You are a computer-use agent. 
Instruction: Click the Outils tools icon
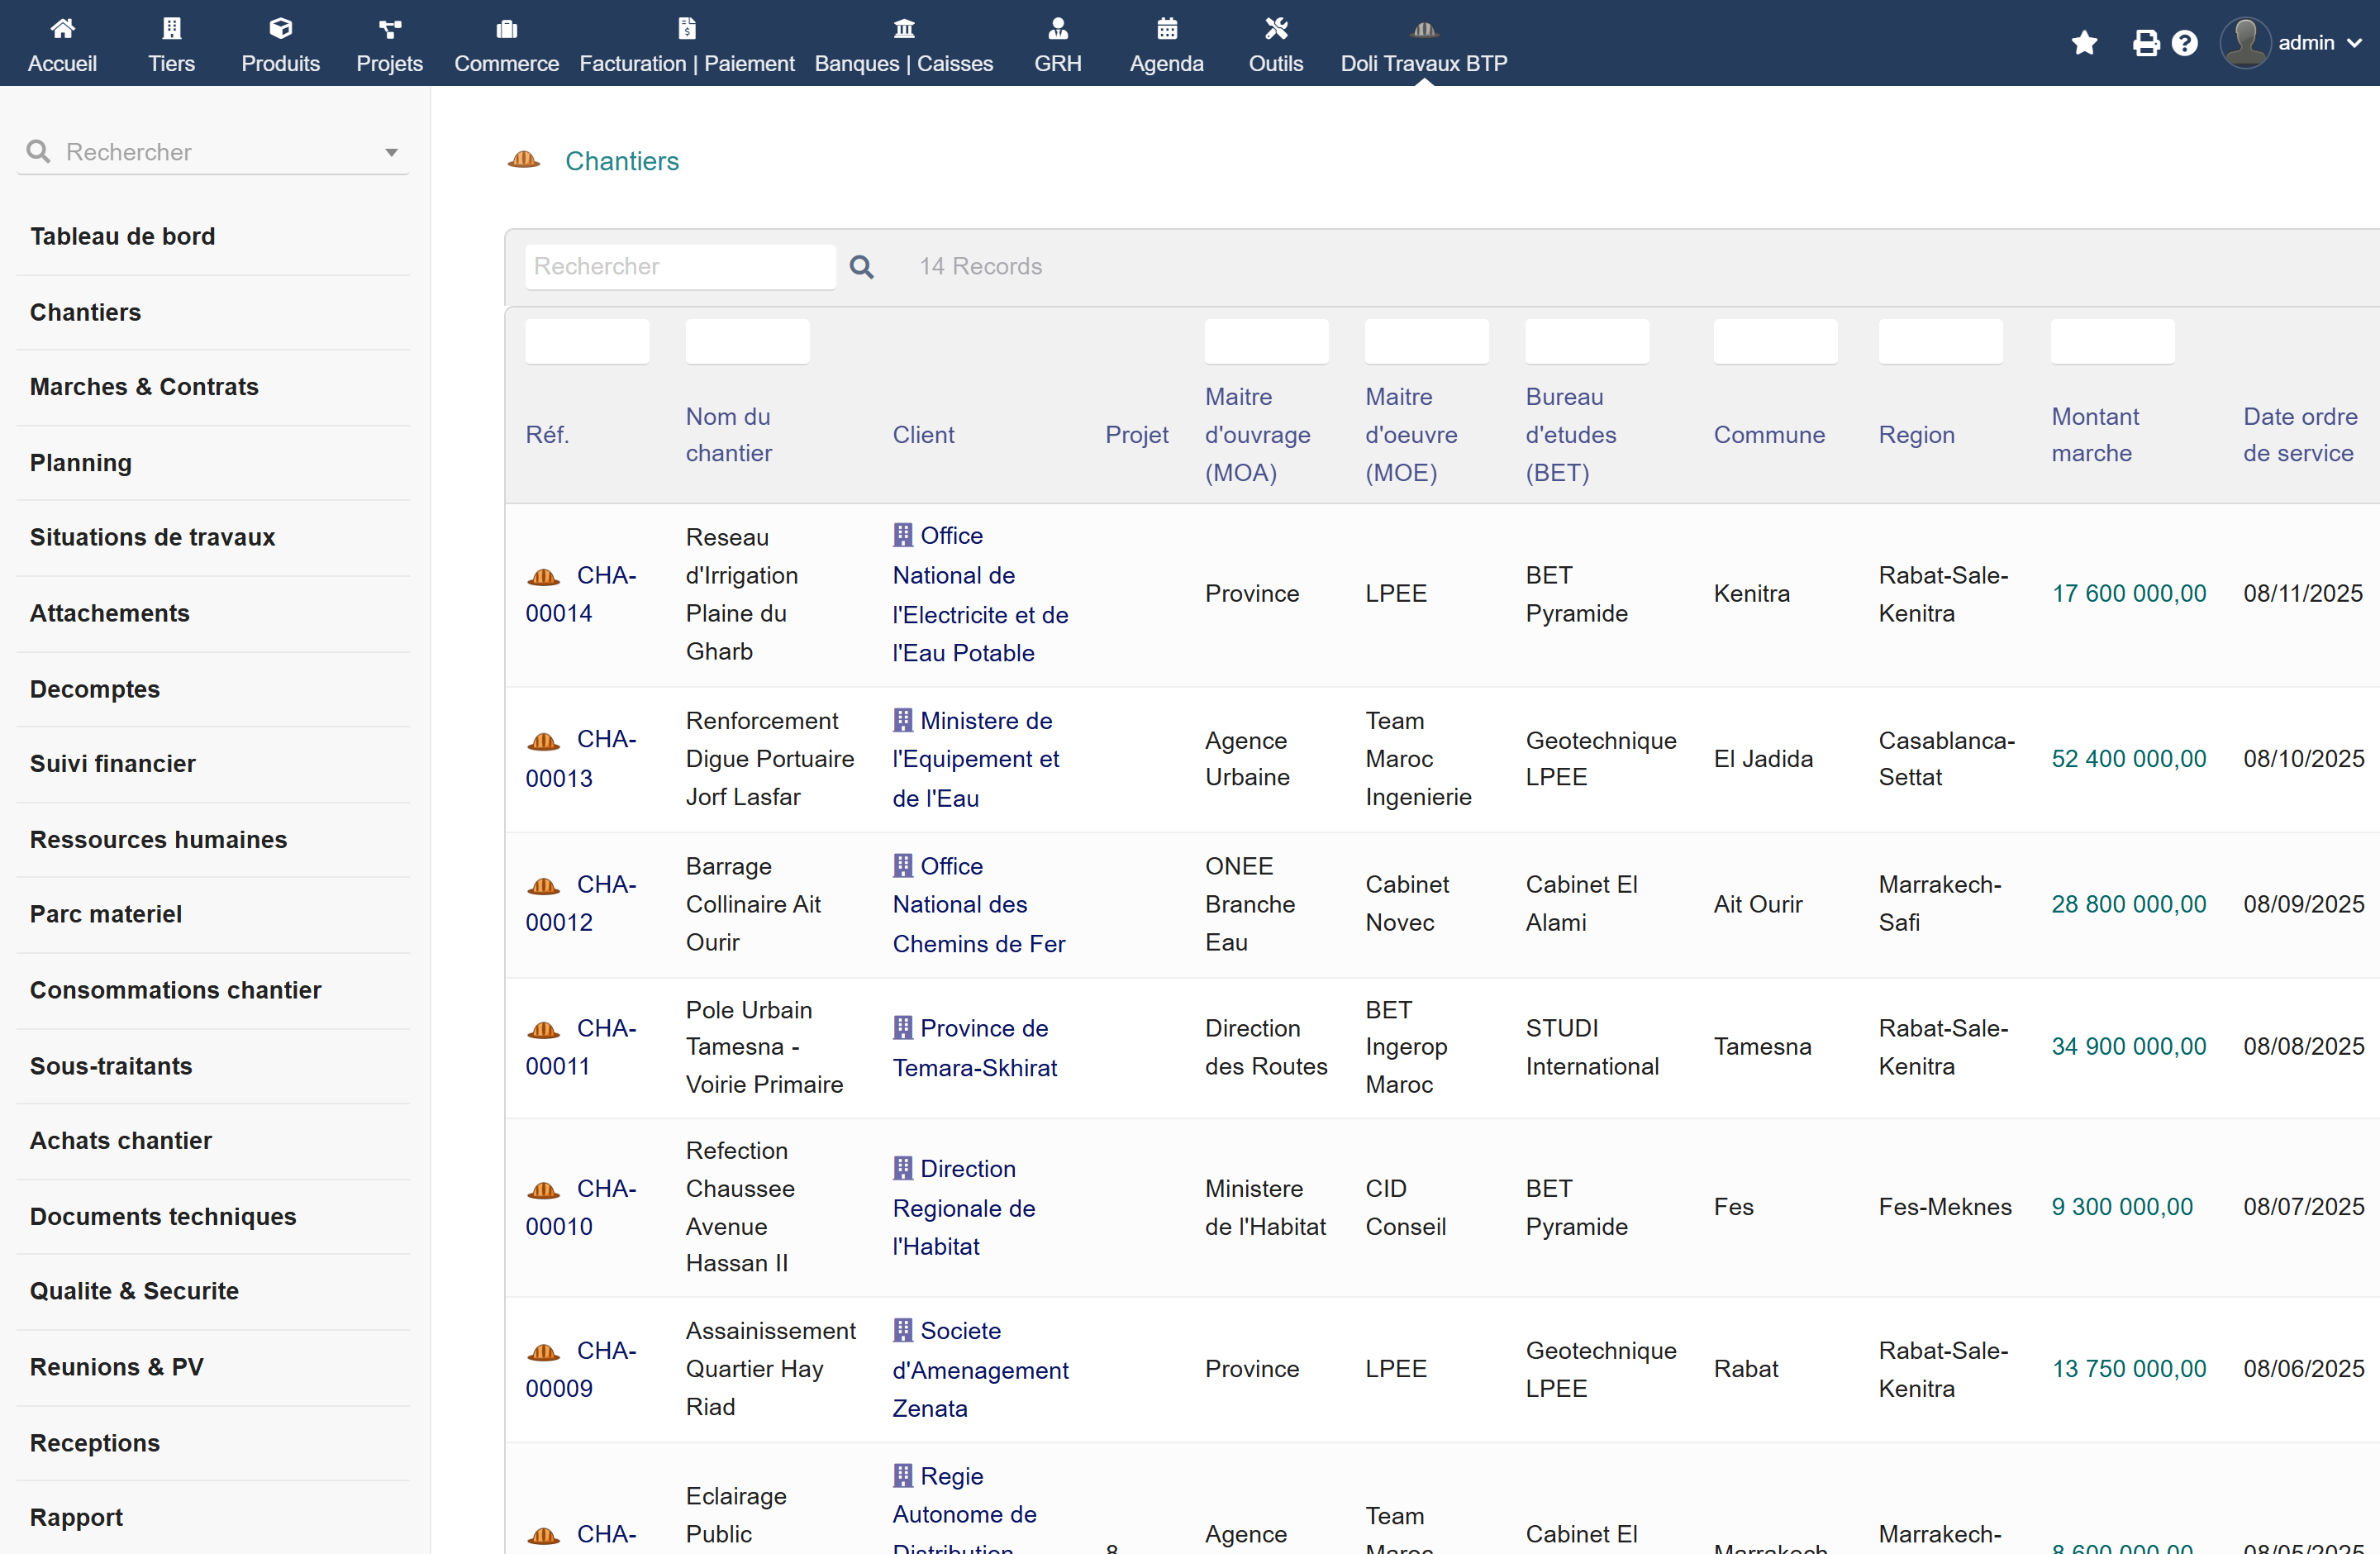[x=1276, y=28]
